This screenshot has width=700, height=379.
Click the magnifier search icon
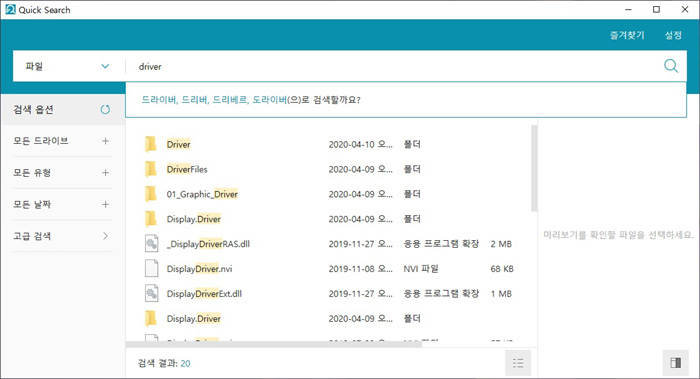tap(671, 66)
